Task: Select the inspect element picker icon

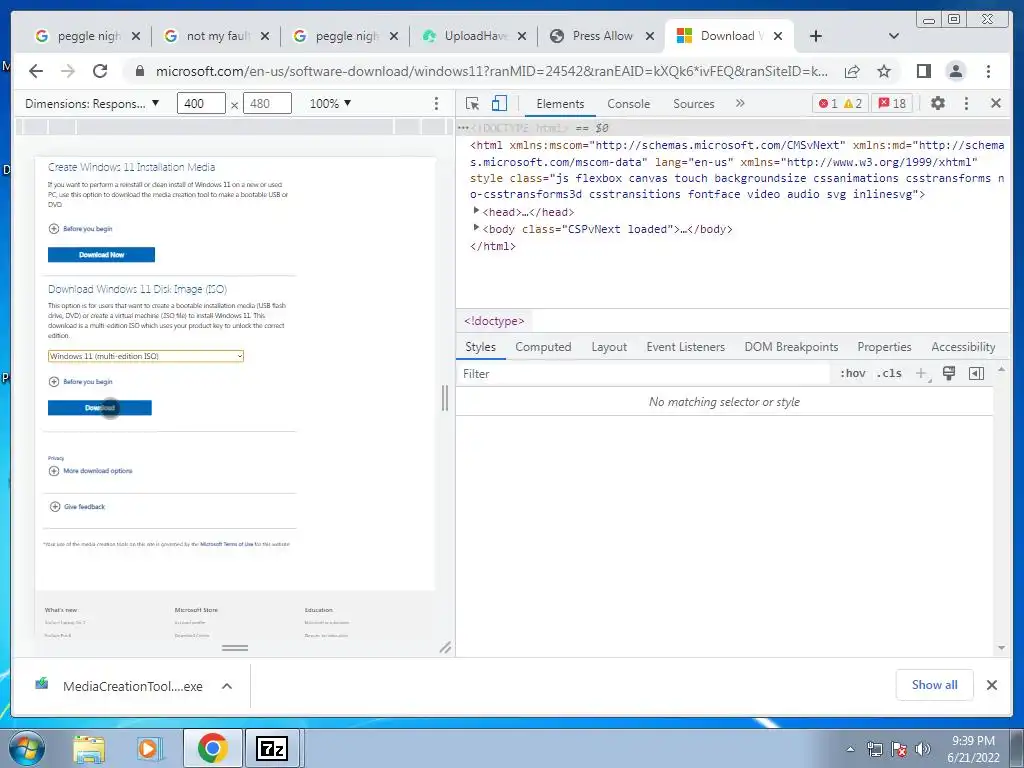Action: coord(472,103)
